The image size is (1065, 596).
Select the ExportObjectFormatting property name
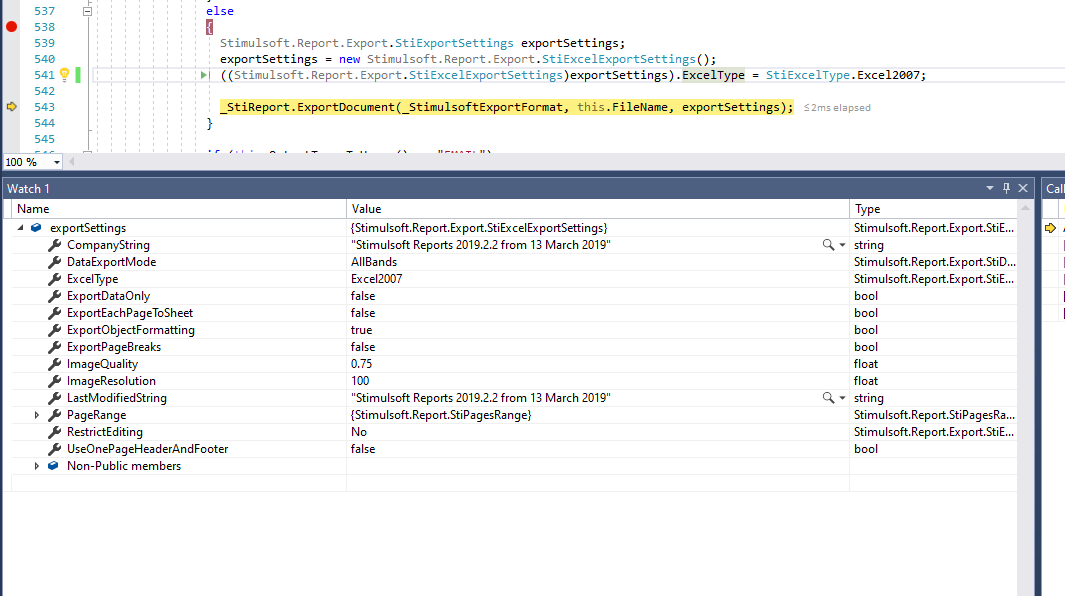point(130,330)
